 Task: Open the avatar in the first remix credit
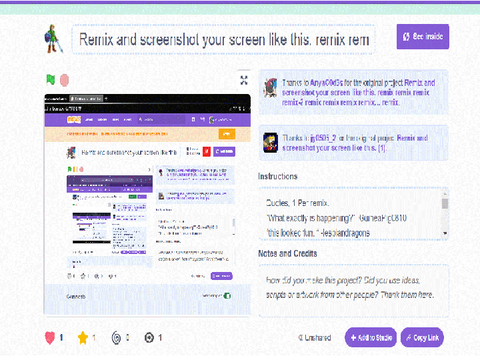(270, 87)
